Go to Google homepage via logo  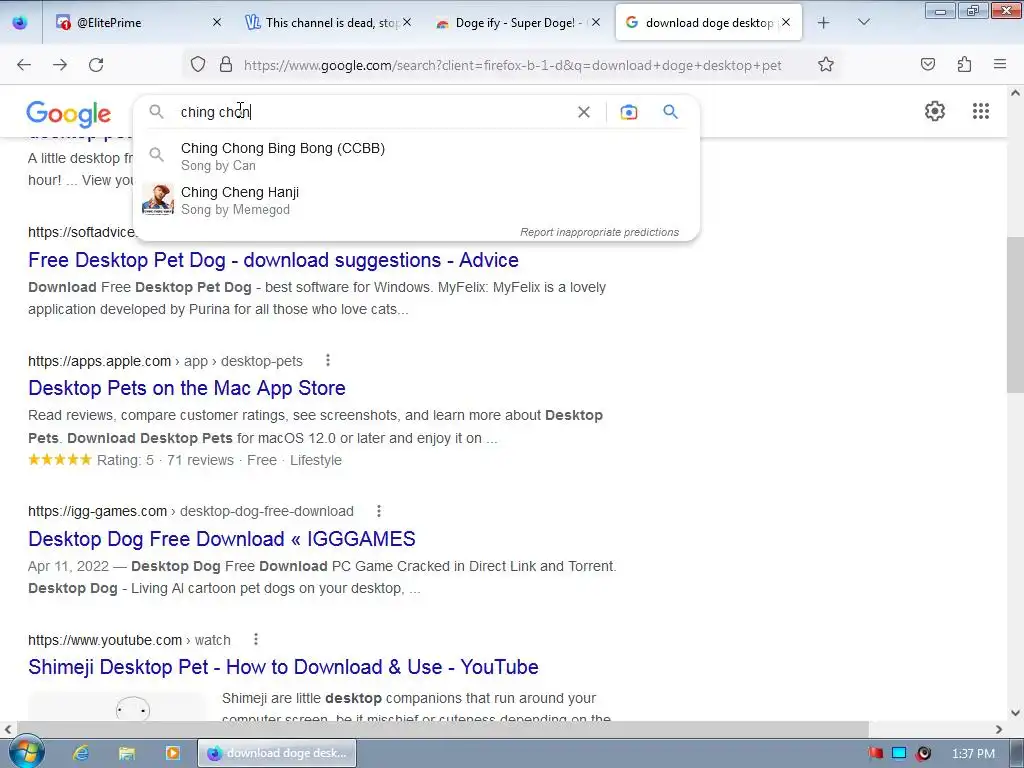pyautogui.click(x=69, y=114)
